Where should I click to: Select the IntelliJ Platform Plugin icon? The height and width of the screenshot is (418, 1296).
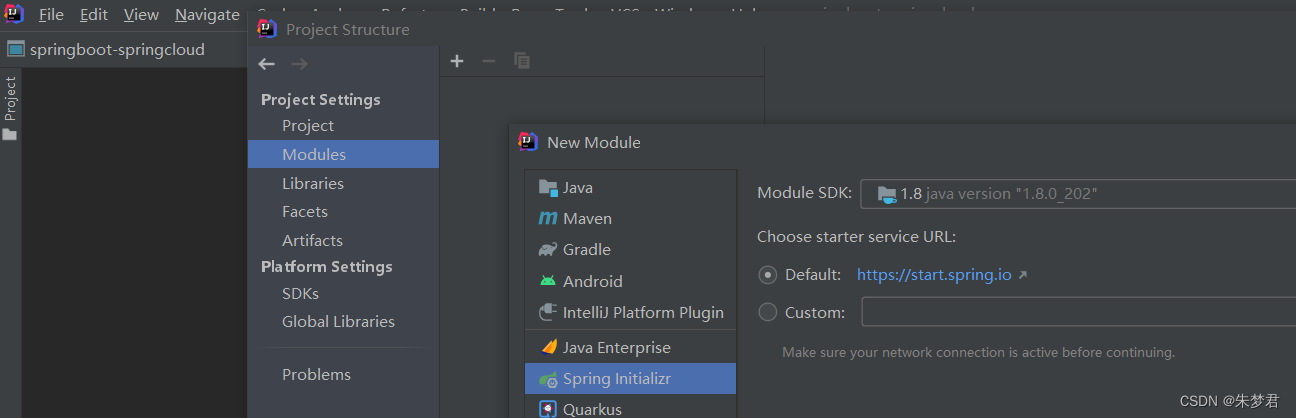547,312
